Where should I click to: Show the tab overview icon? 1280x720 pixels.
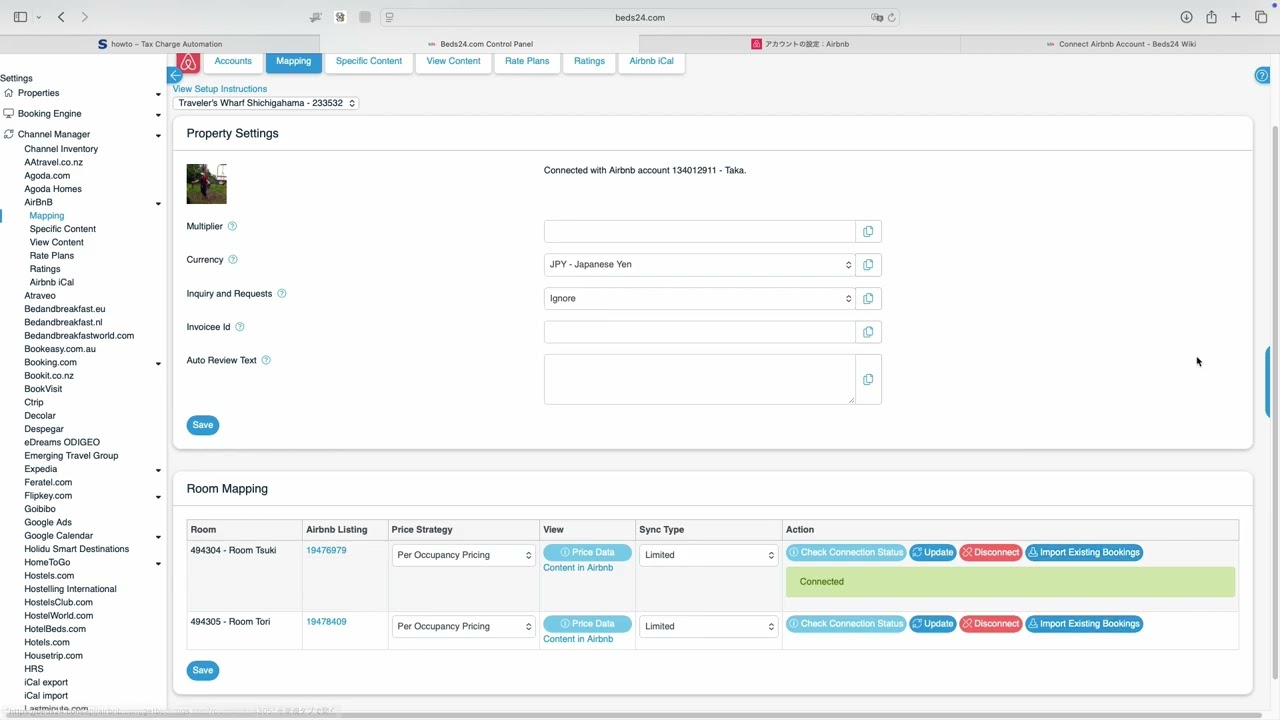[x=1261, y=17]
